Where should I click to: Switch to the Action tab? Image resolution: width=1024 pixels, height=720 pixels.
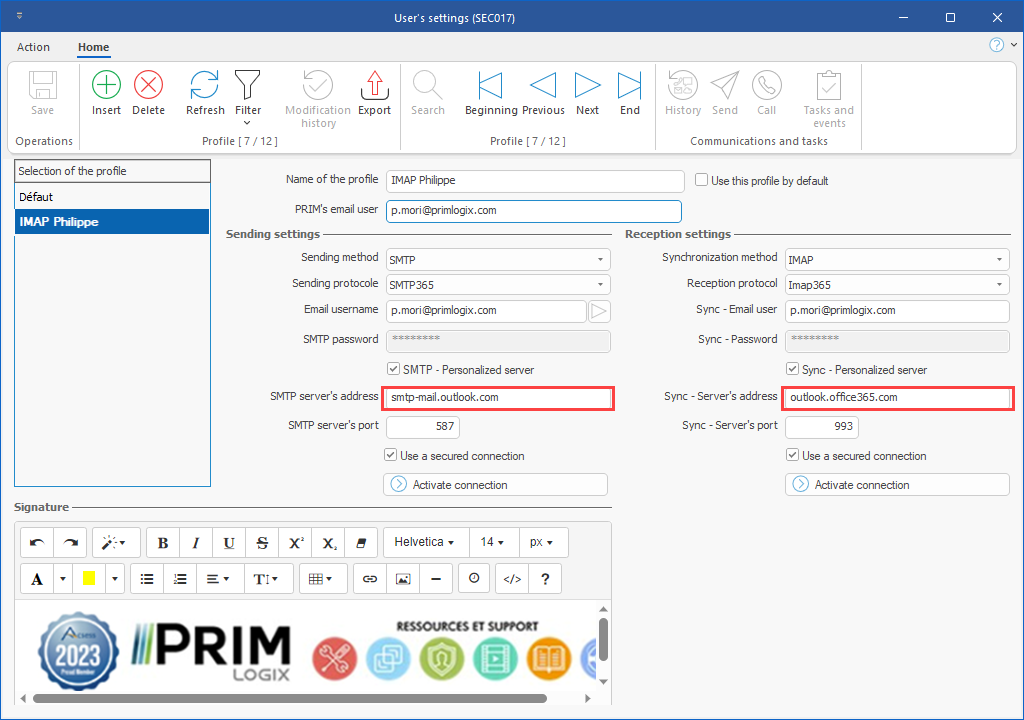pyautogui.click(x=33, y=47)
